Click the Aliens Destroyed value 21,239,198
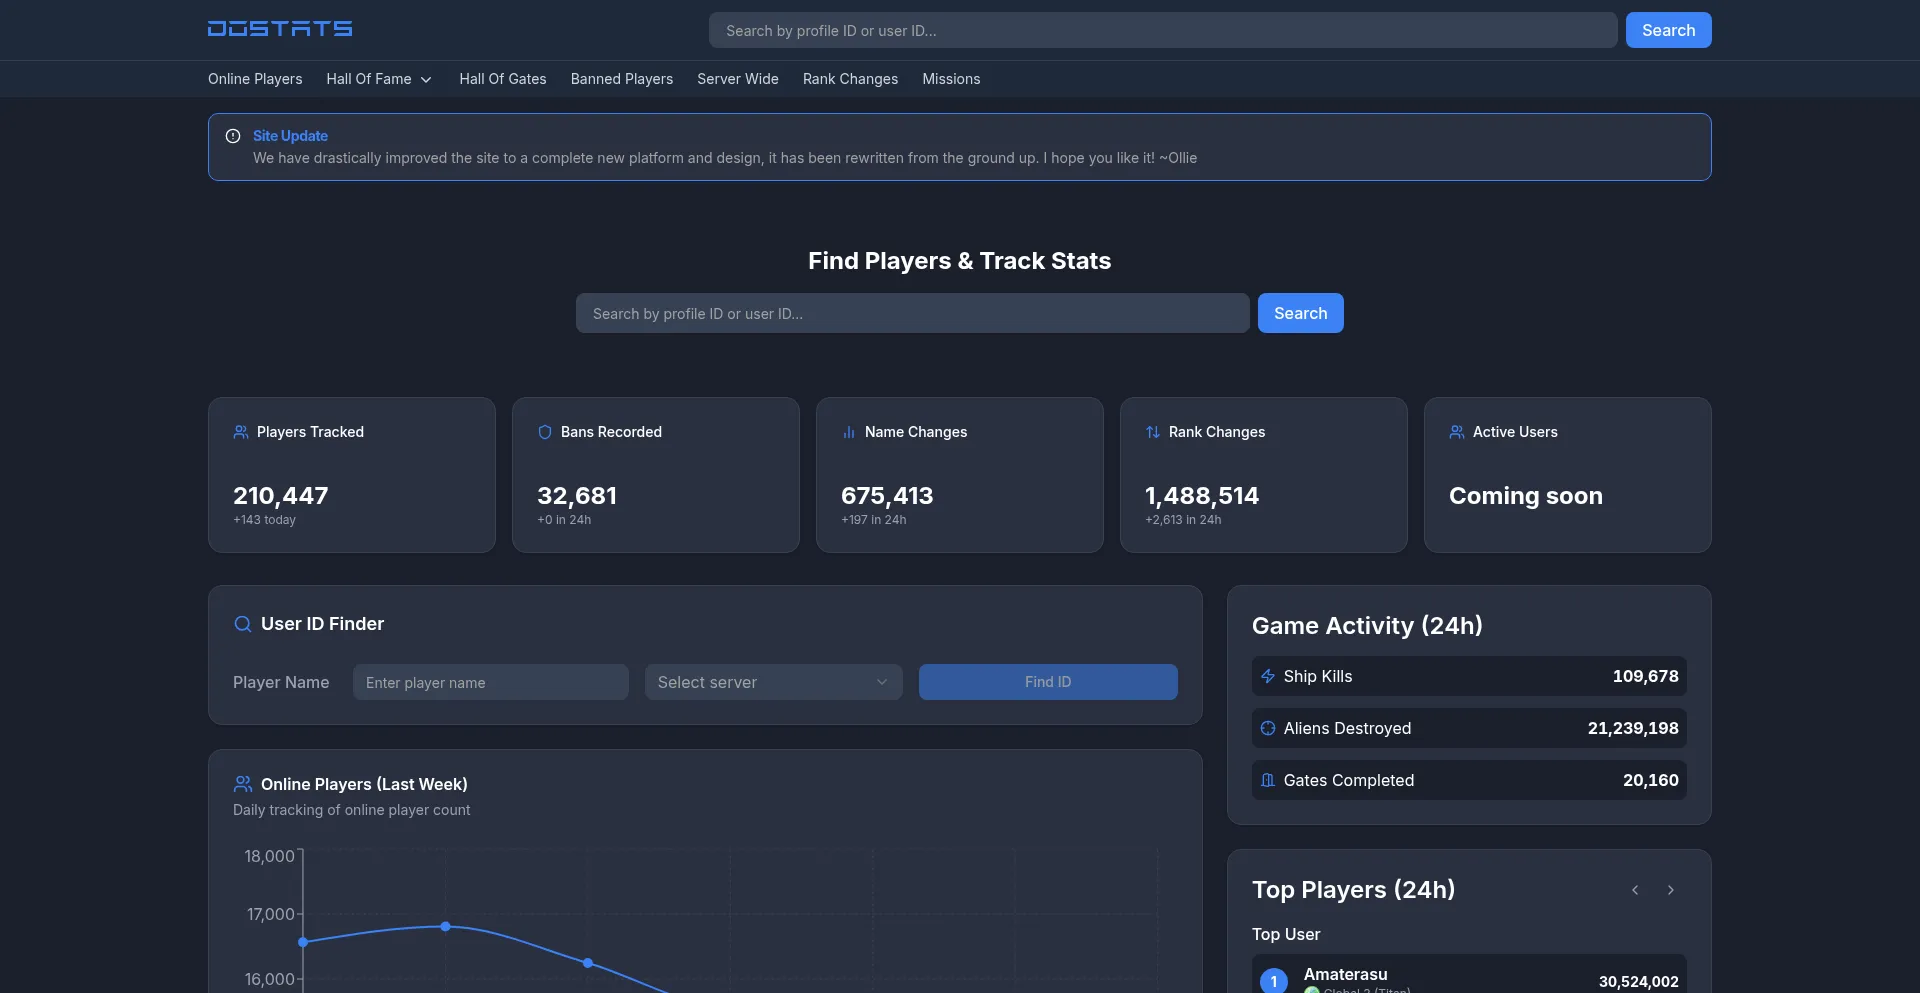Screen dimensions: 1920x993 point(1633,728)
